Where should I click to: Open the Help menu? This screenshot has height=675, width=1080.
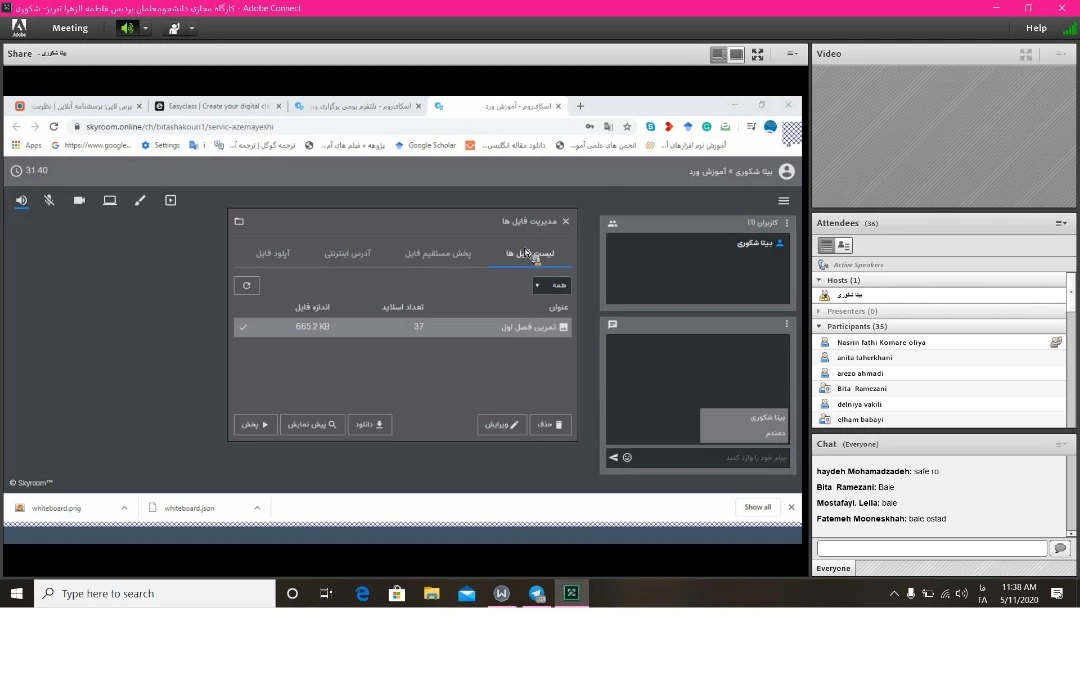tap(1036, 28)
